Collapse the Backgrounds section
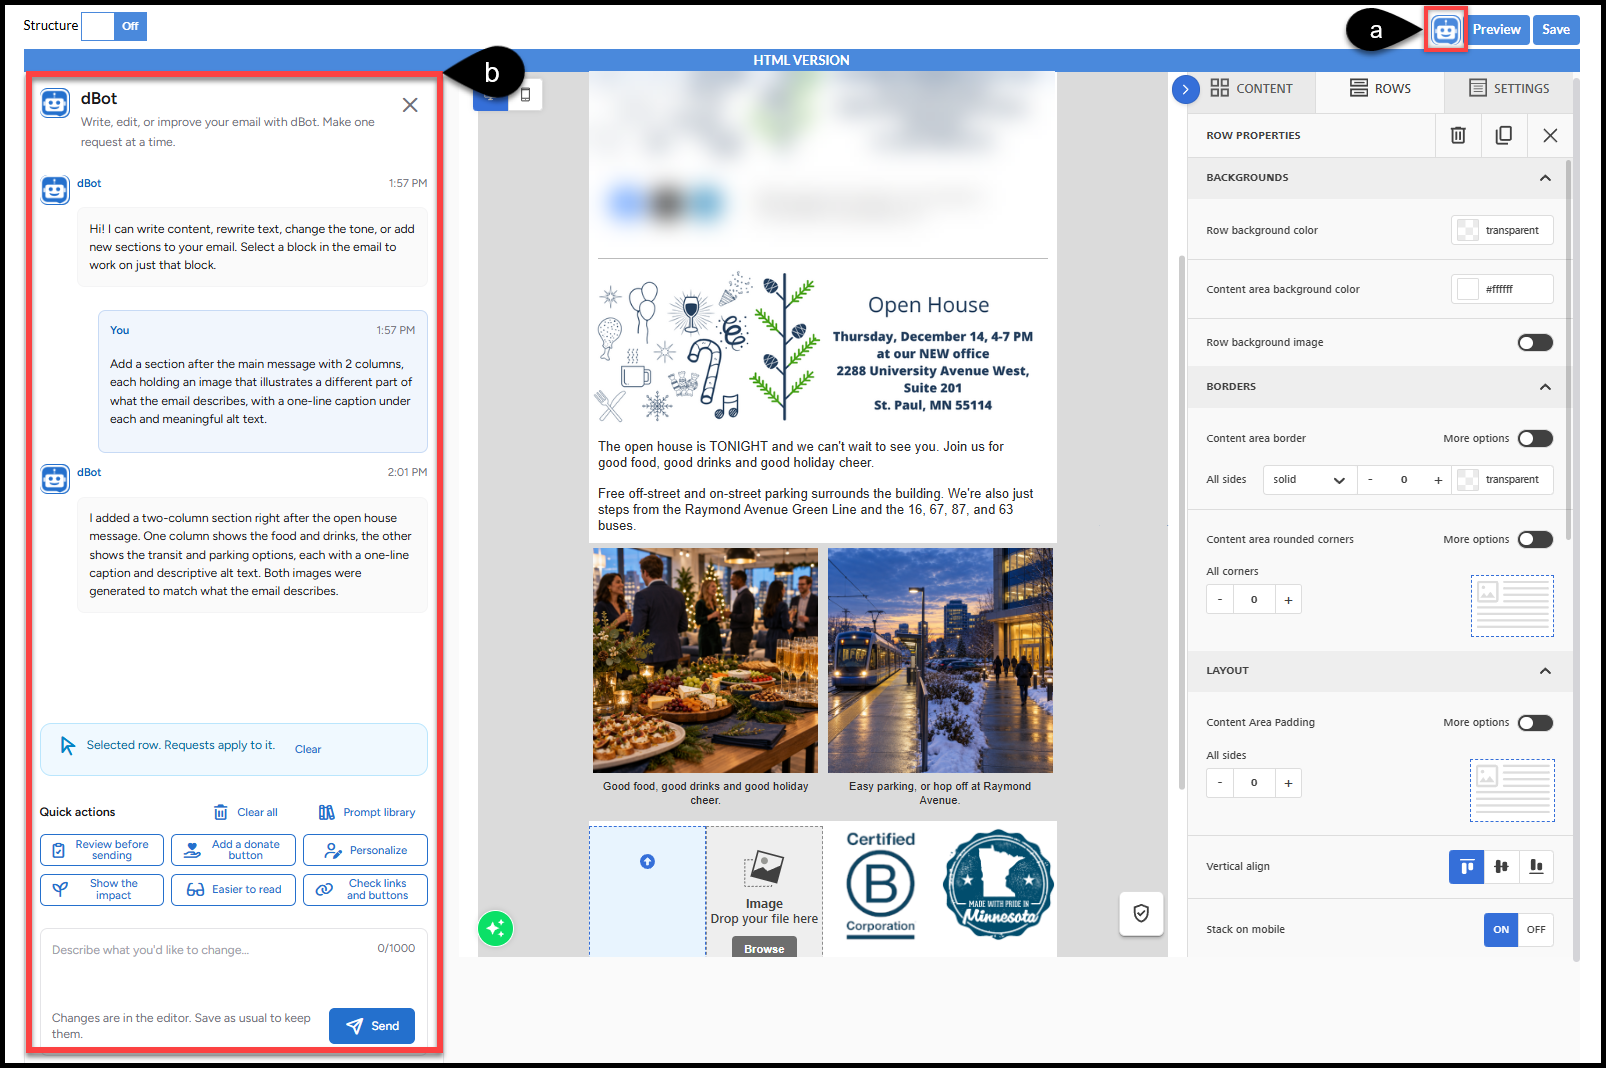1606x1068 pixels. pos(1545,178)
